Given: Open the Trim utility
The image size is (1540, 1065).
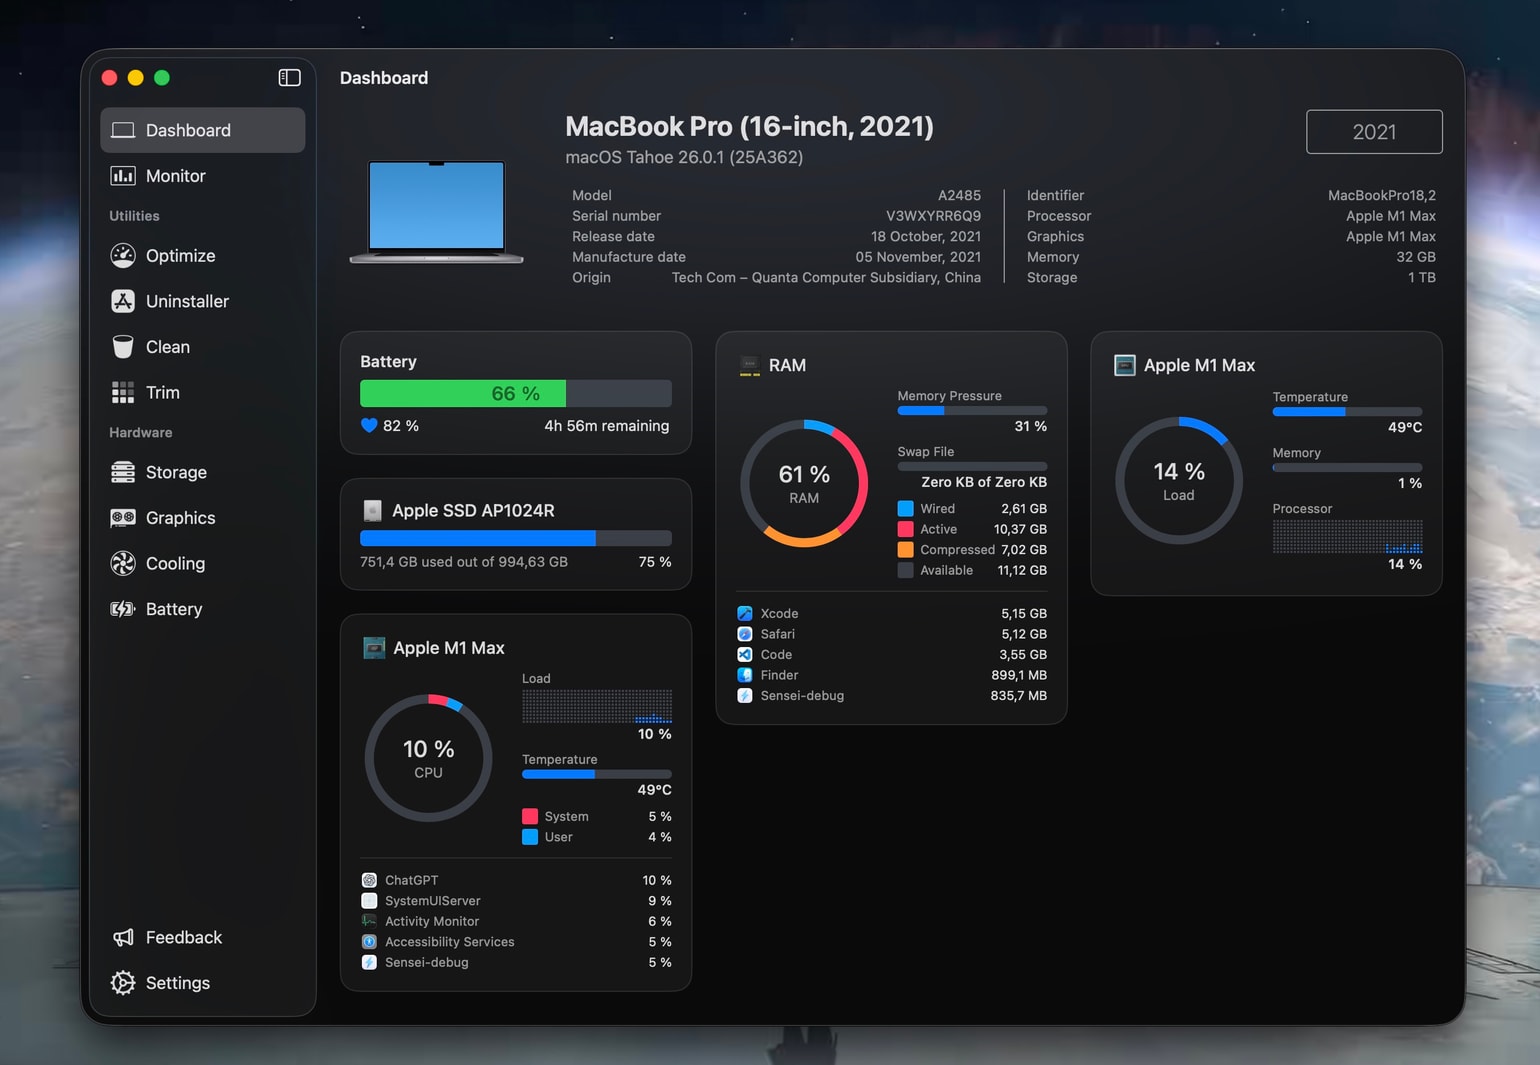Looking at the screenshot, I should pos(203,392).
